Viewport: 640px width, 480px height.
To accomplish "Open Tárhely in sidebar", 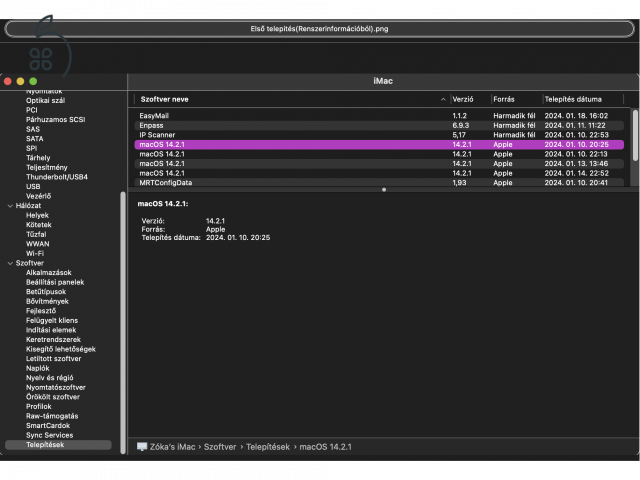I will click(38, 158).
